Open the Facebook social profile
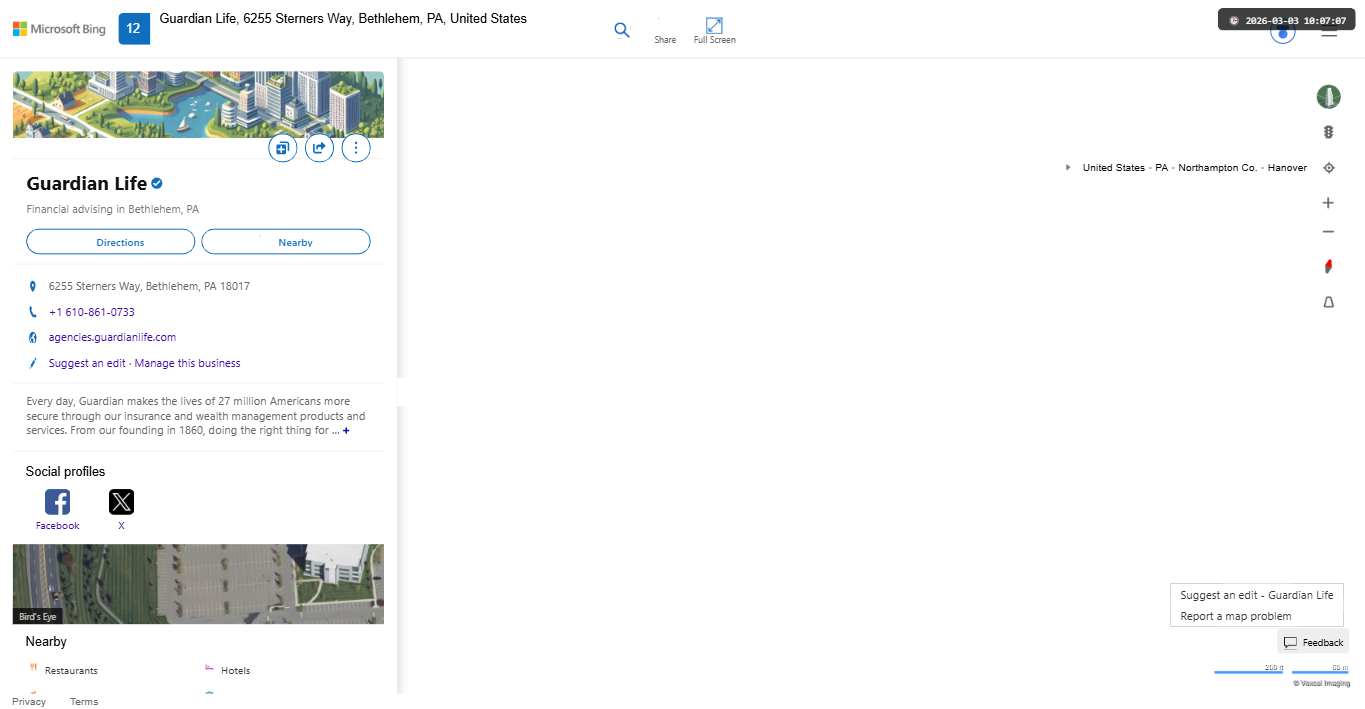 pos(58,510)
